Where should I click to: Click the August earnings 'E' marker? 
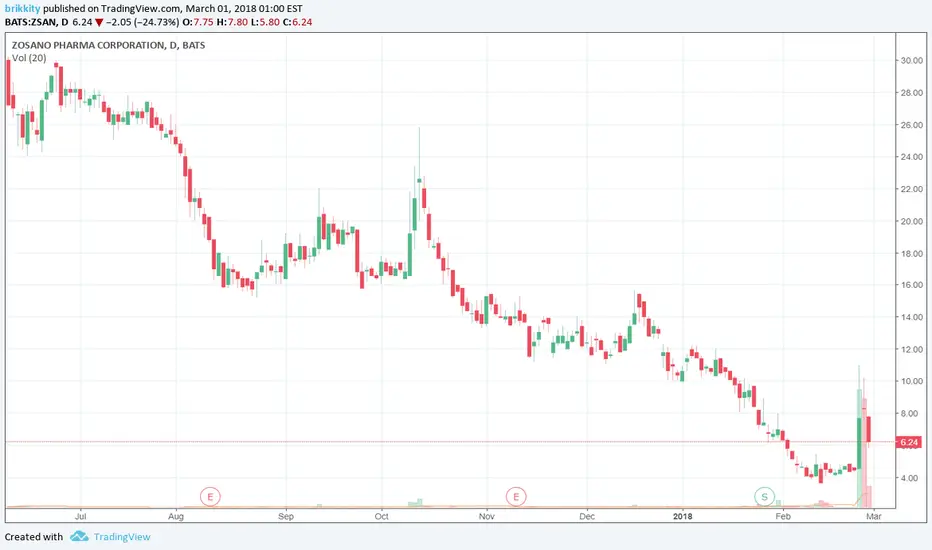[210, 496]
